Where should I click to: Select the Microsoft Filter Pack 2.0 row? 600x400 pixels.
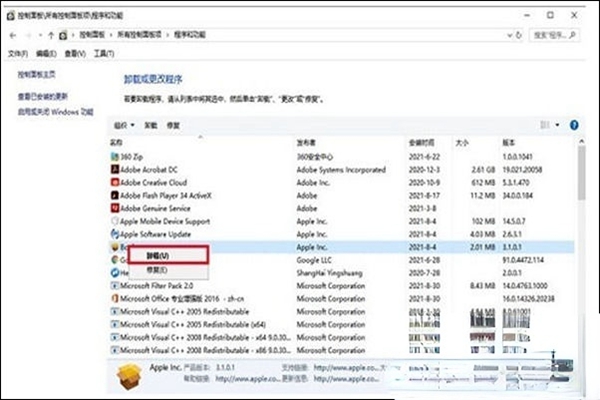point(341,286)
